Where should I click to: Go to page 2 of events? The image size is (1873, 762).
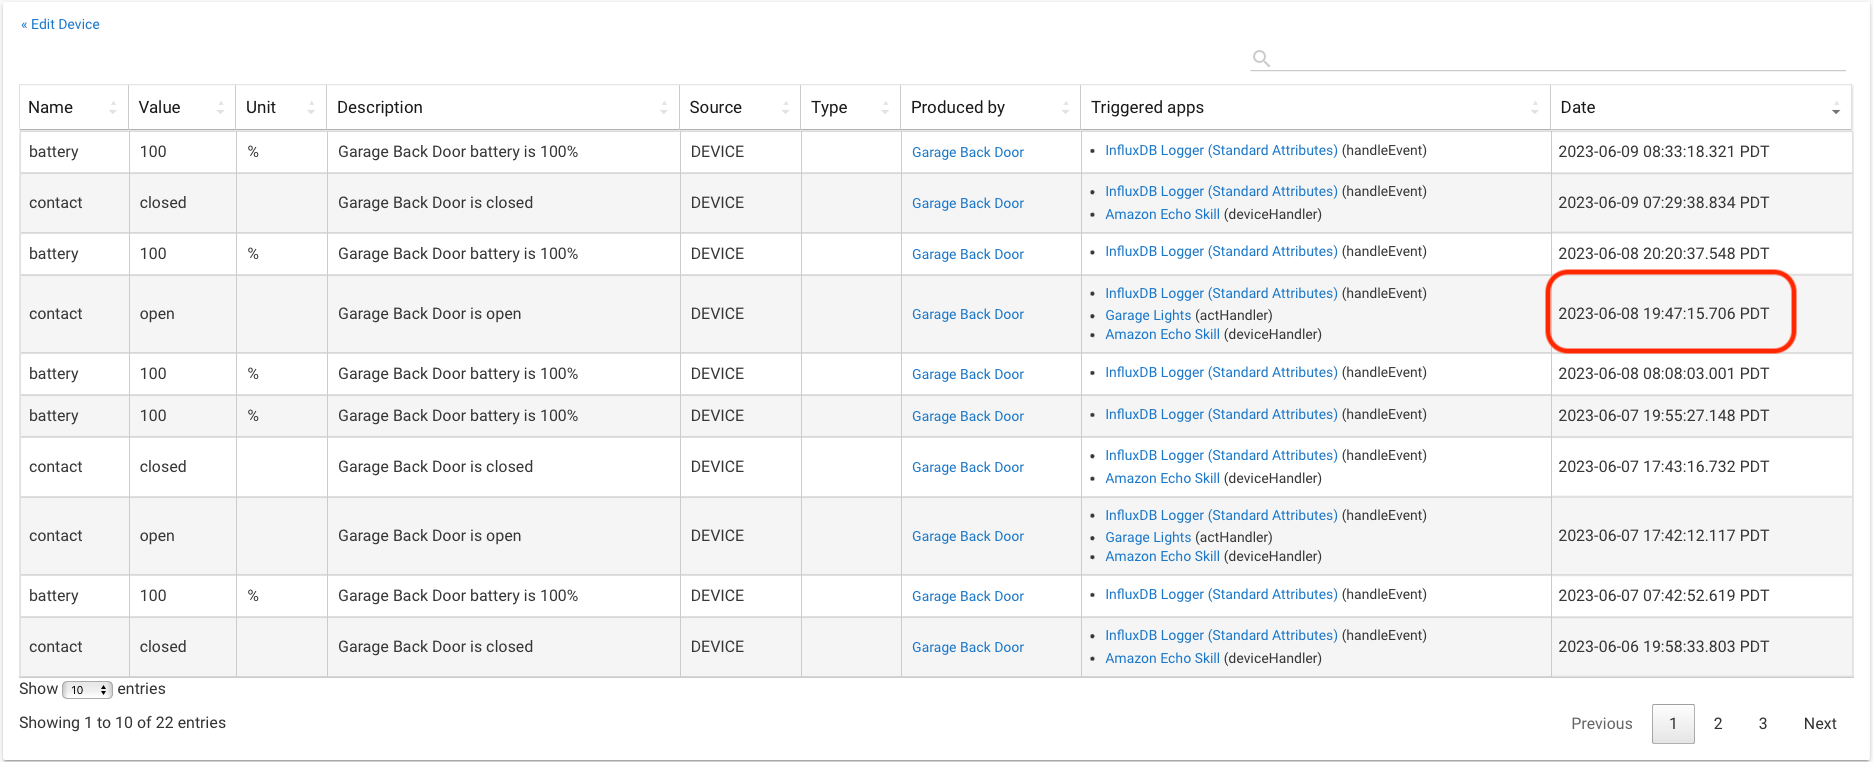pos(1717,723)
